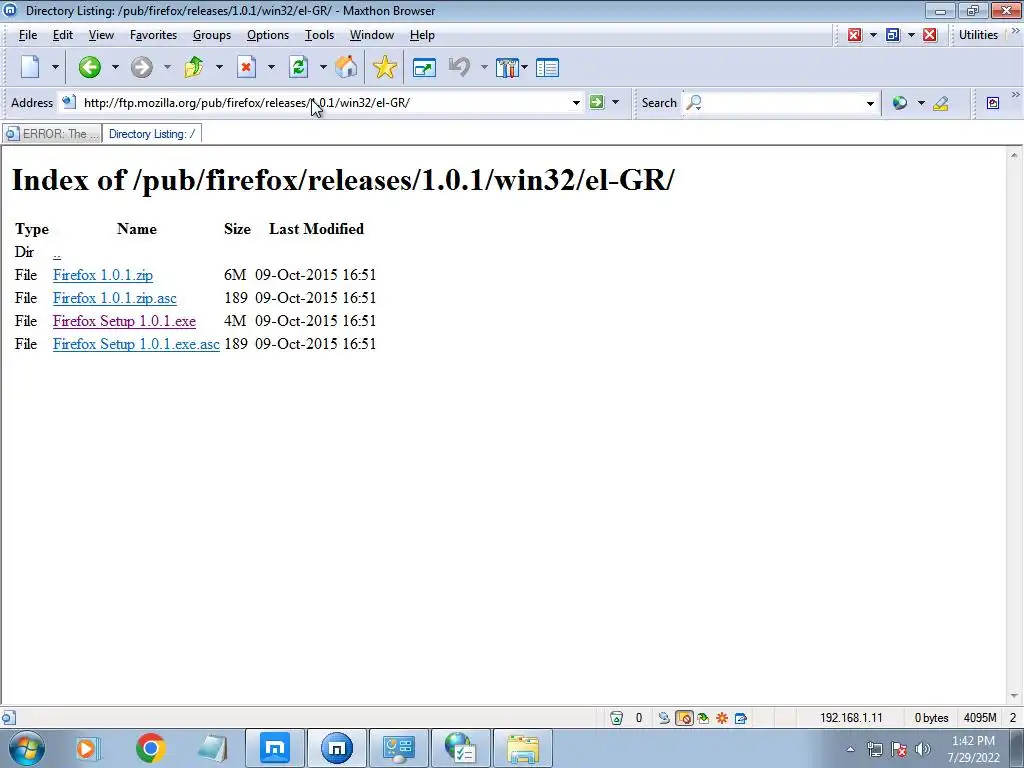Click the red X close tab icon
This screenshot has width=1024, height=768.
point(854,35)
